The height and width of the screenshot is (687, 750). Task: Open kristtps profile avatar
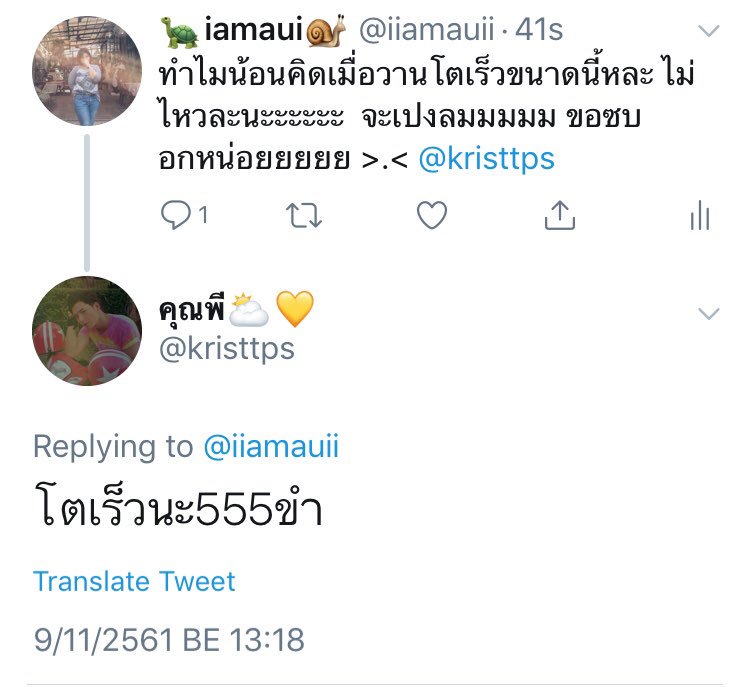(x=87, y=331)
